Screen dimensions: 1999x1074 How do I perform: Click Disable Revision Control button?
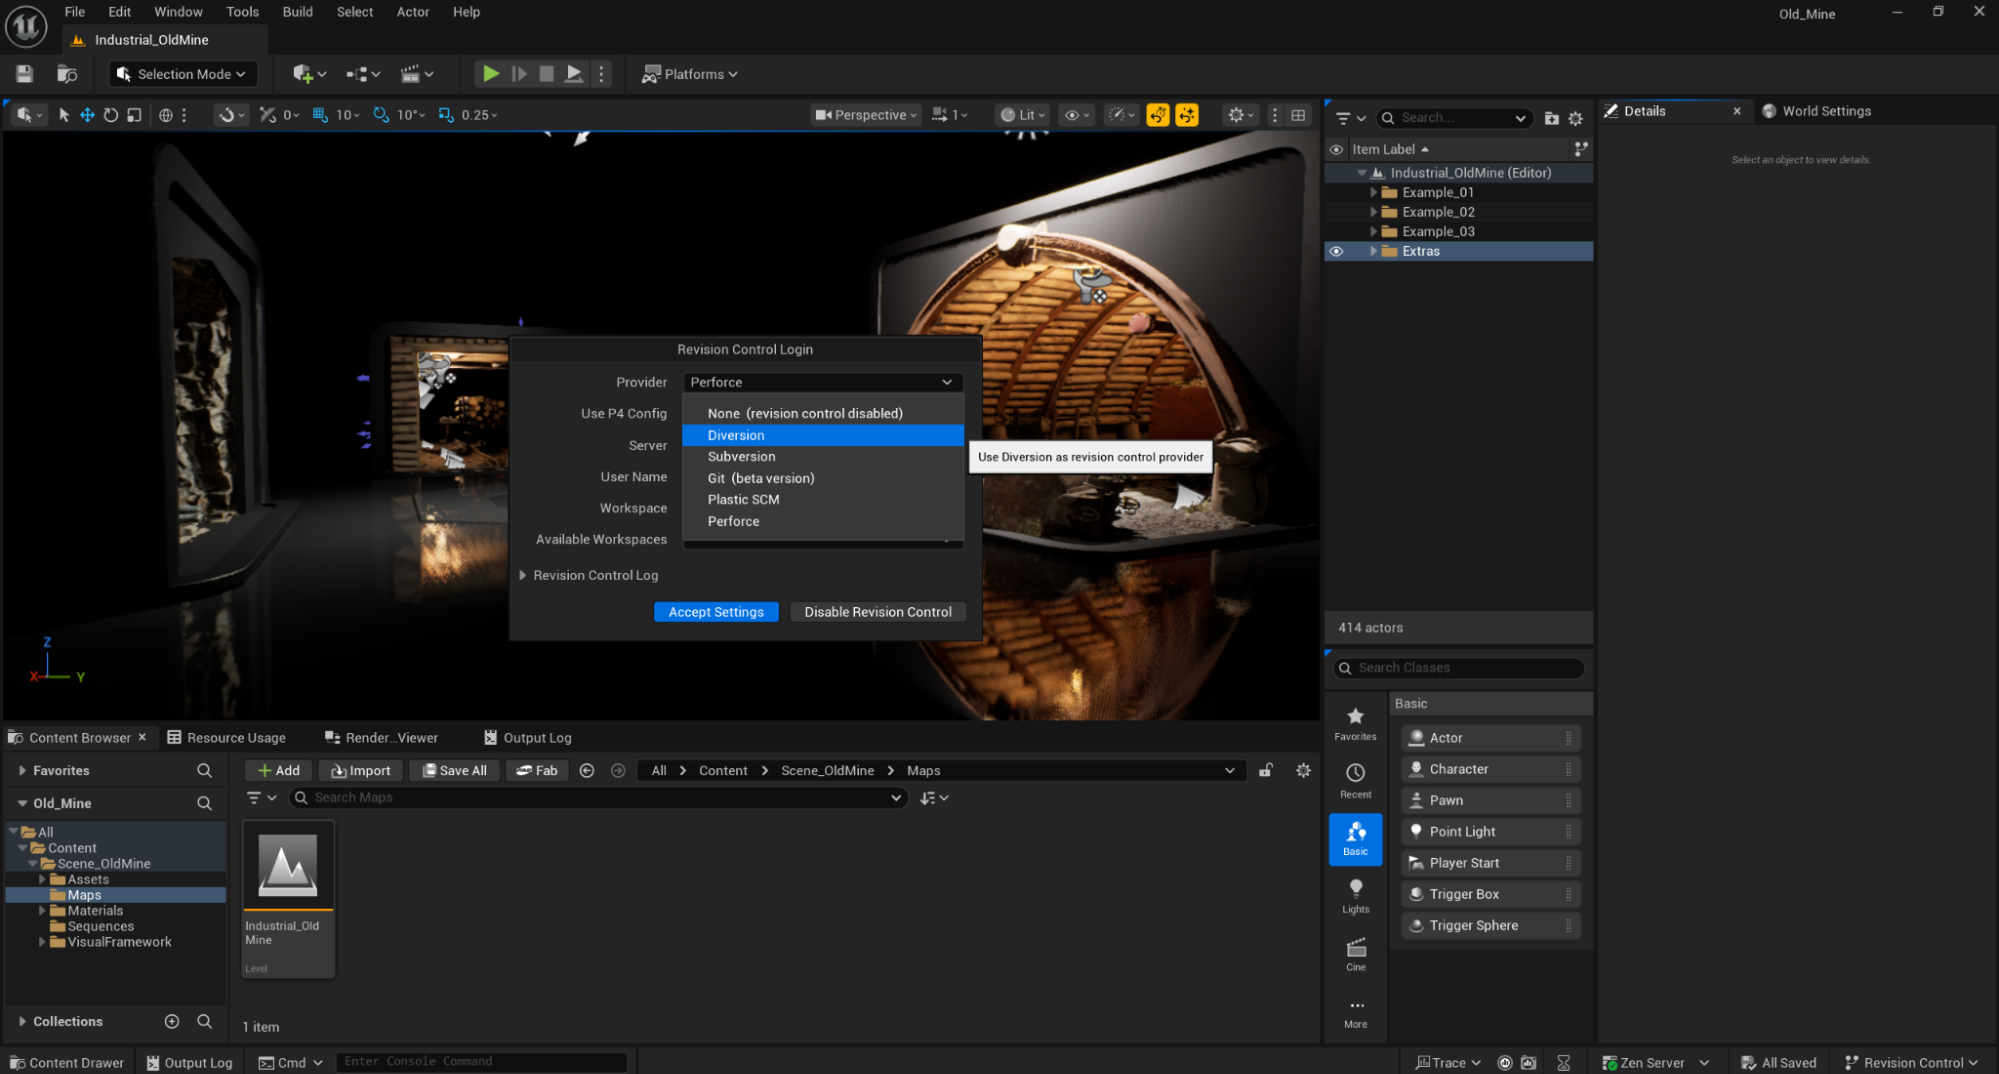point(877,612)
